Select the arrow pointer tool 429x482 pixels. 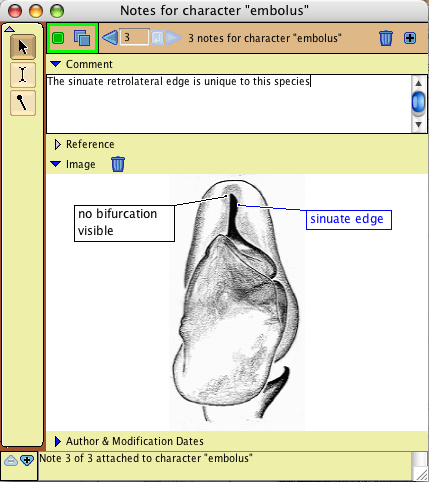click(23, 47)
